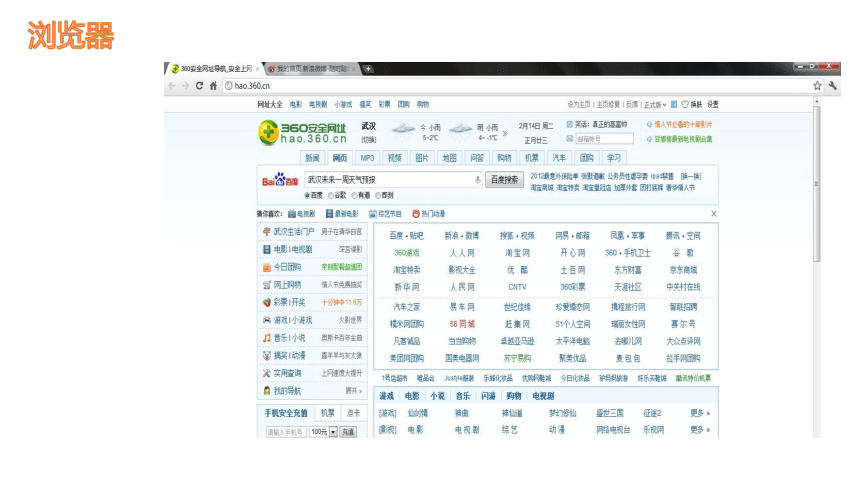Switch to the 新闻 search tab

(312, 158)
